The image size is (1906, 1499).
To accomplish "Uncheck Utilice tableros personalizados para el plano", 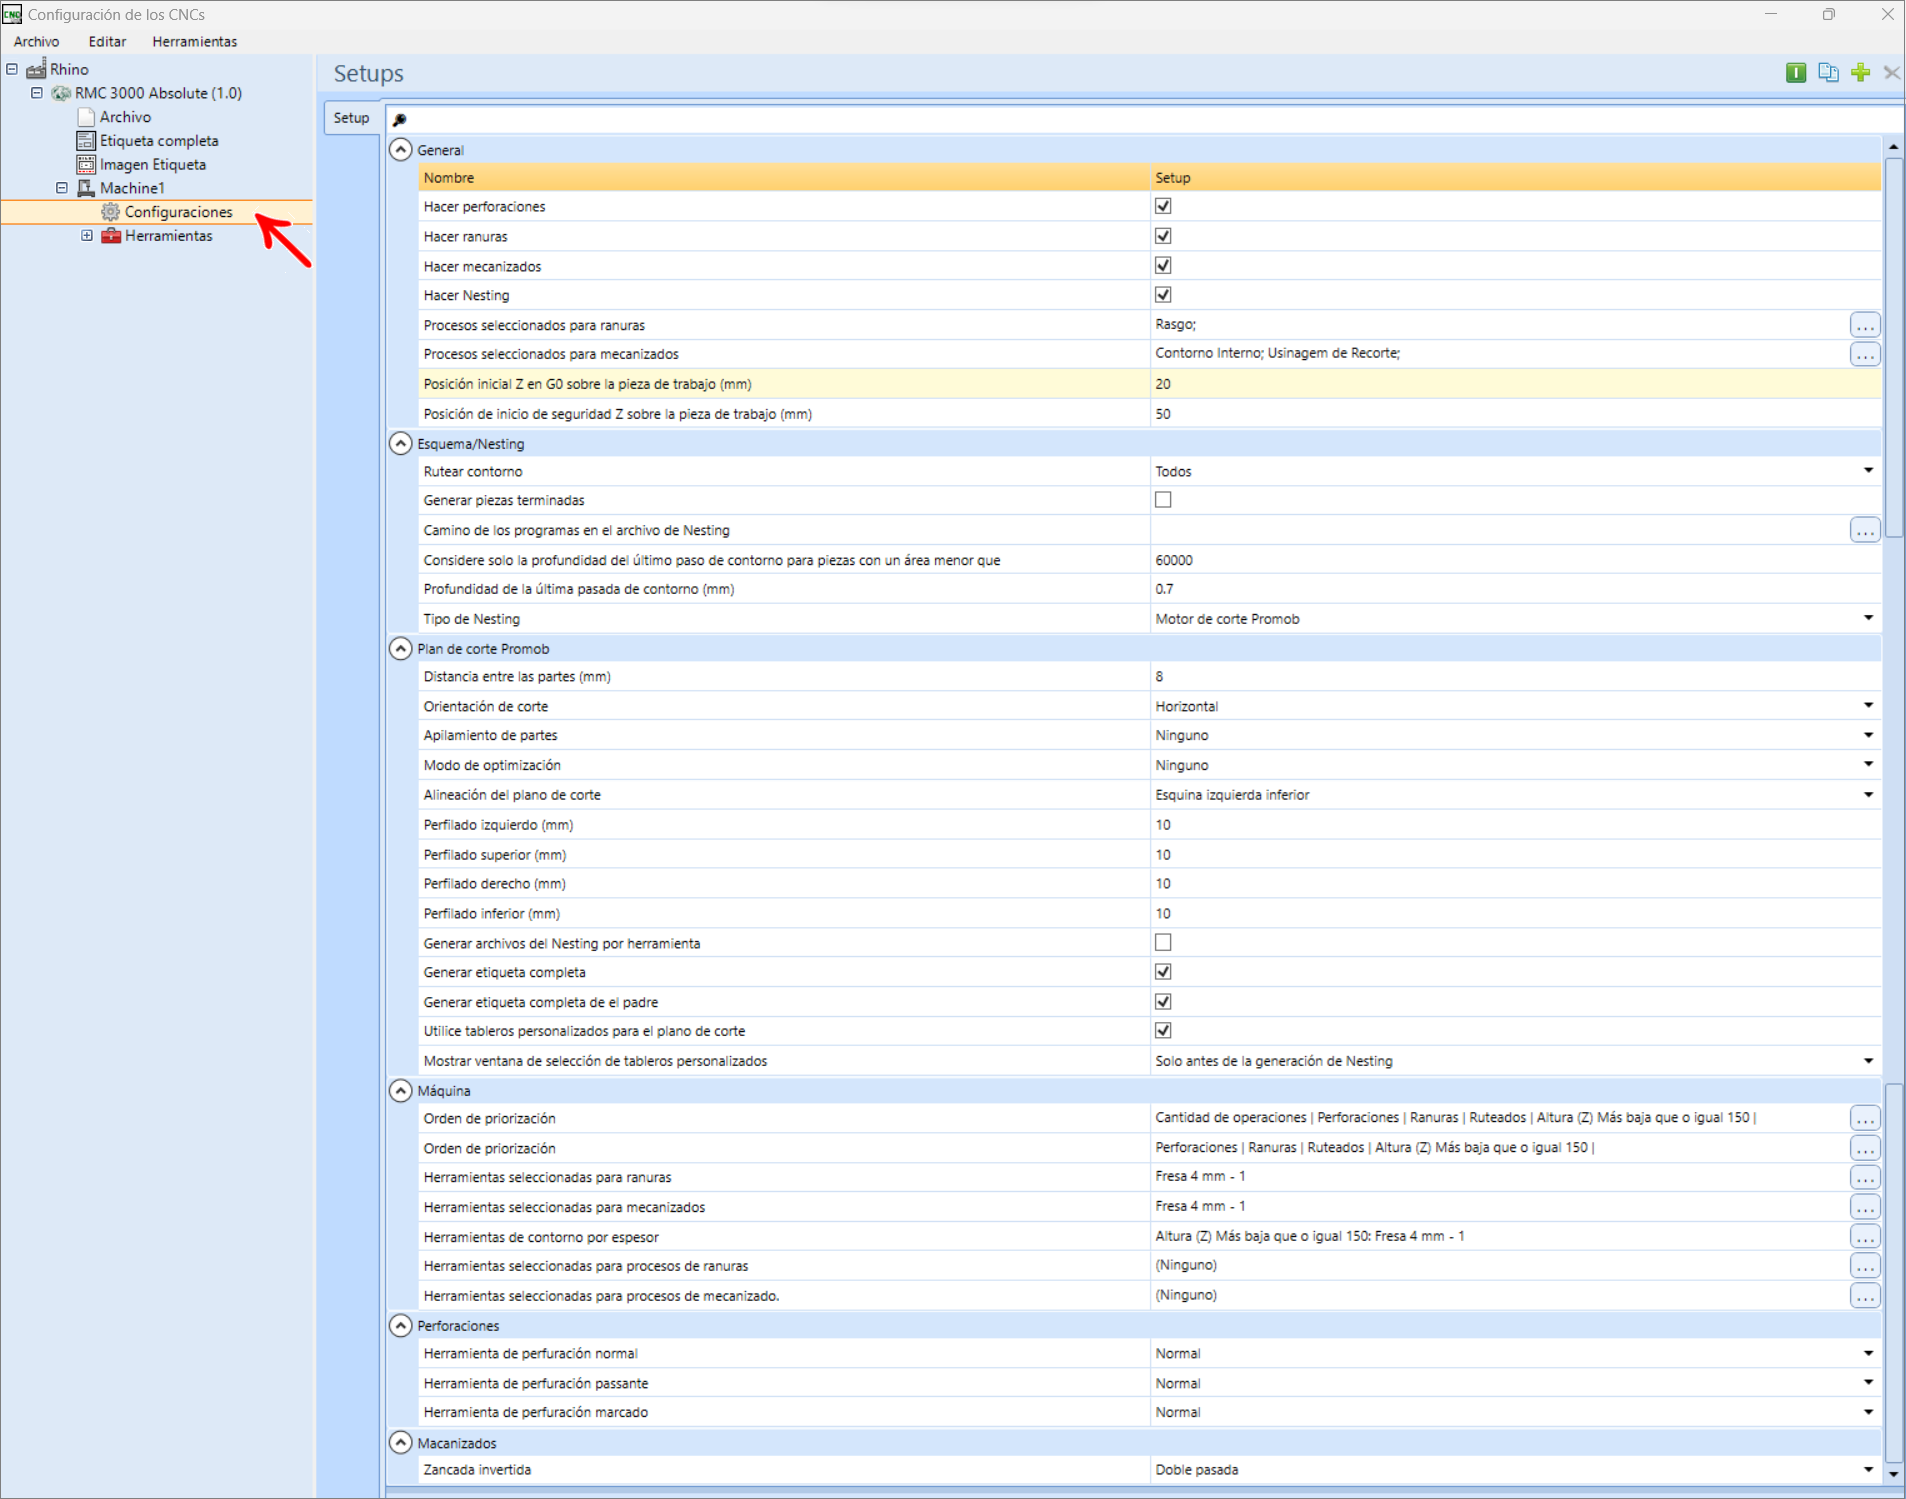I will pyautogui.click(x=1163, y=1031).
